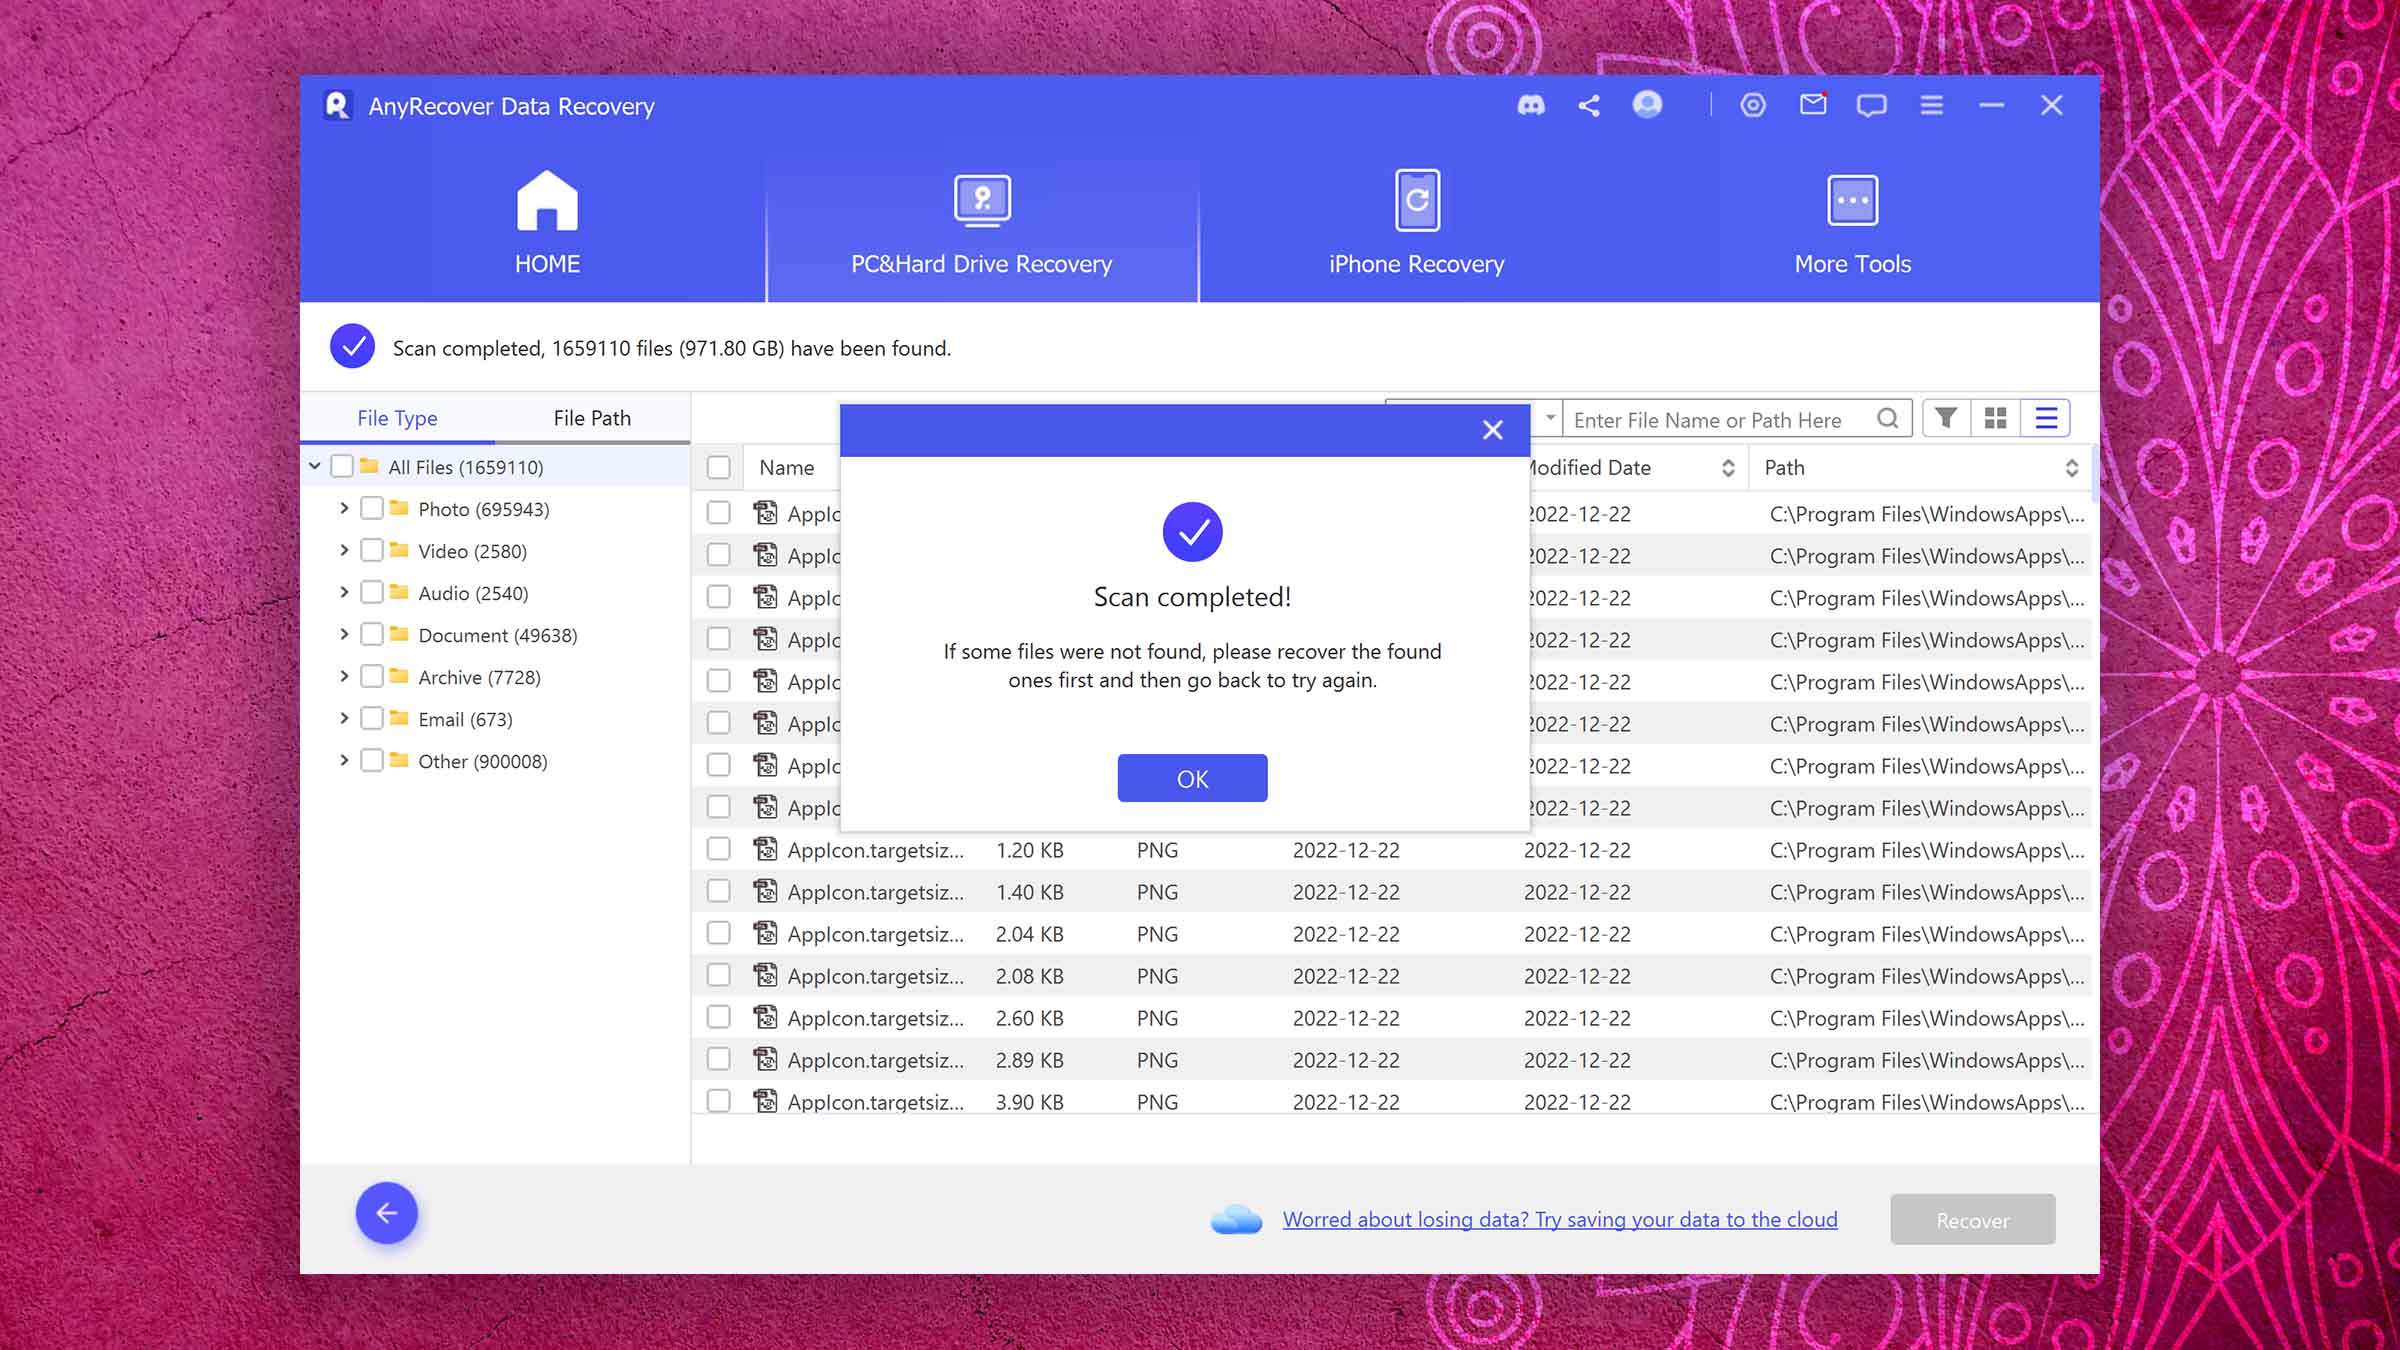
Task: Click the Recover button
Action: tap(1972, 1219)
